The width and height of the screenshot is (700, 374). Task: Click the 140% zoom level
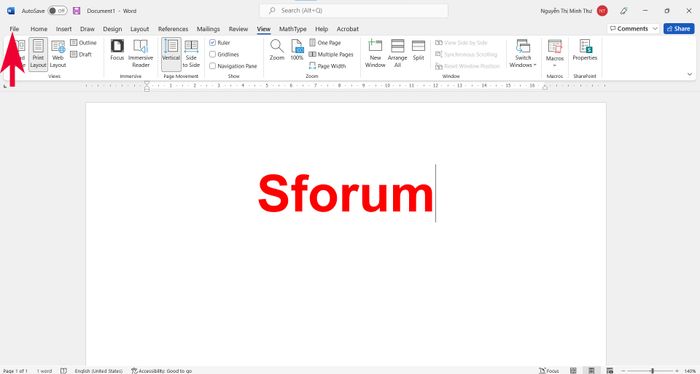(690, 371)
